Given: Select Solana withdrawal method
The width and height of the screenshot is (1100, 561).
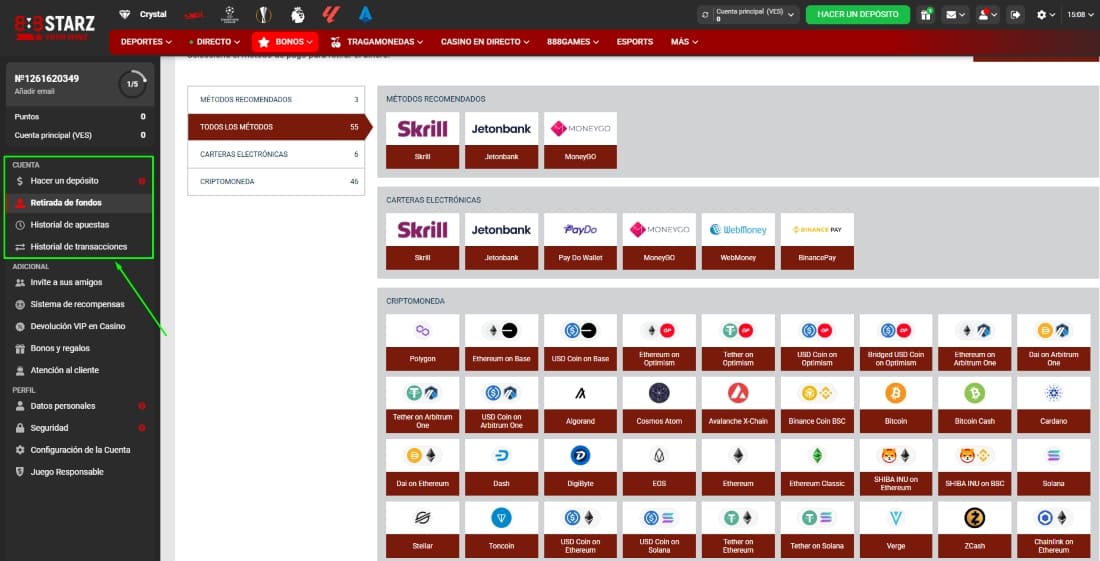Looking at the screenshot, I should click(x=1054, y=467).
